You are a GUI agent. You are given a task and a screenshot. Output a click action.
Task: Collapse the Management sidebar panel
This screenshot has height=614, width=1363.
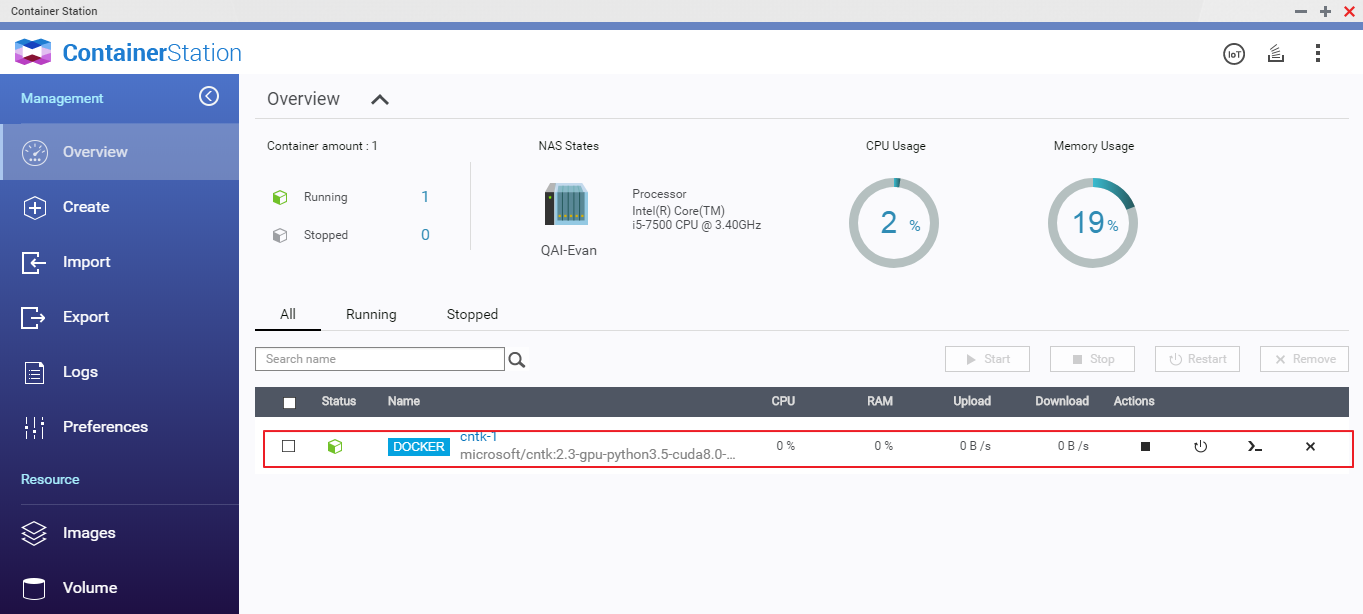(209, 96)
